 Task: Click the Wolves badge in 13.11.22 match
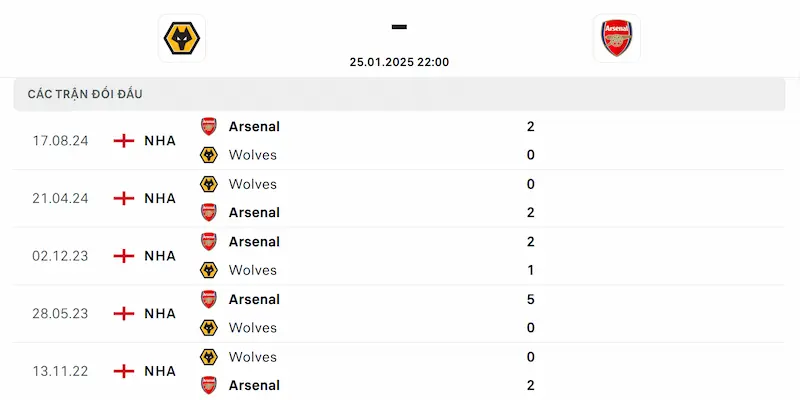click(209, 357)
